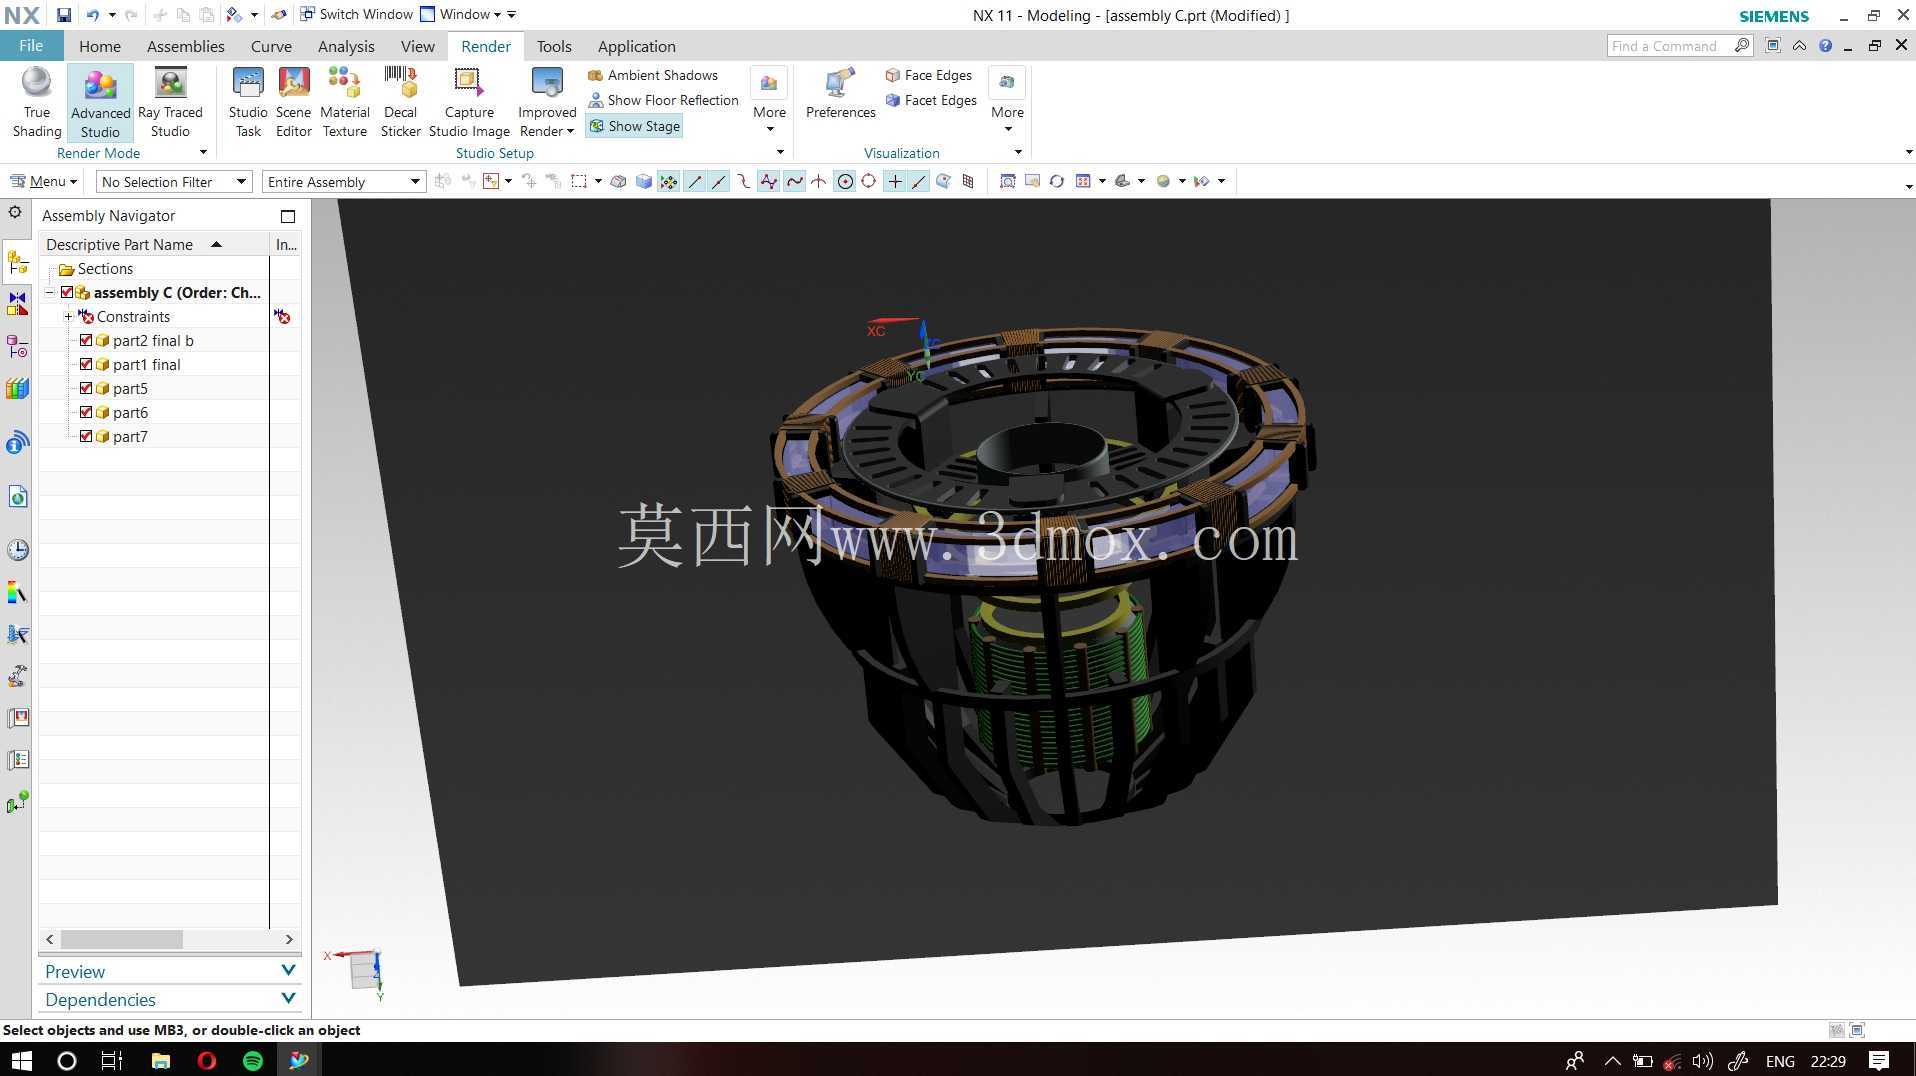Click the Windows Start button
This screenshot has width=1916, height=1076.
[21, 1061]
